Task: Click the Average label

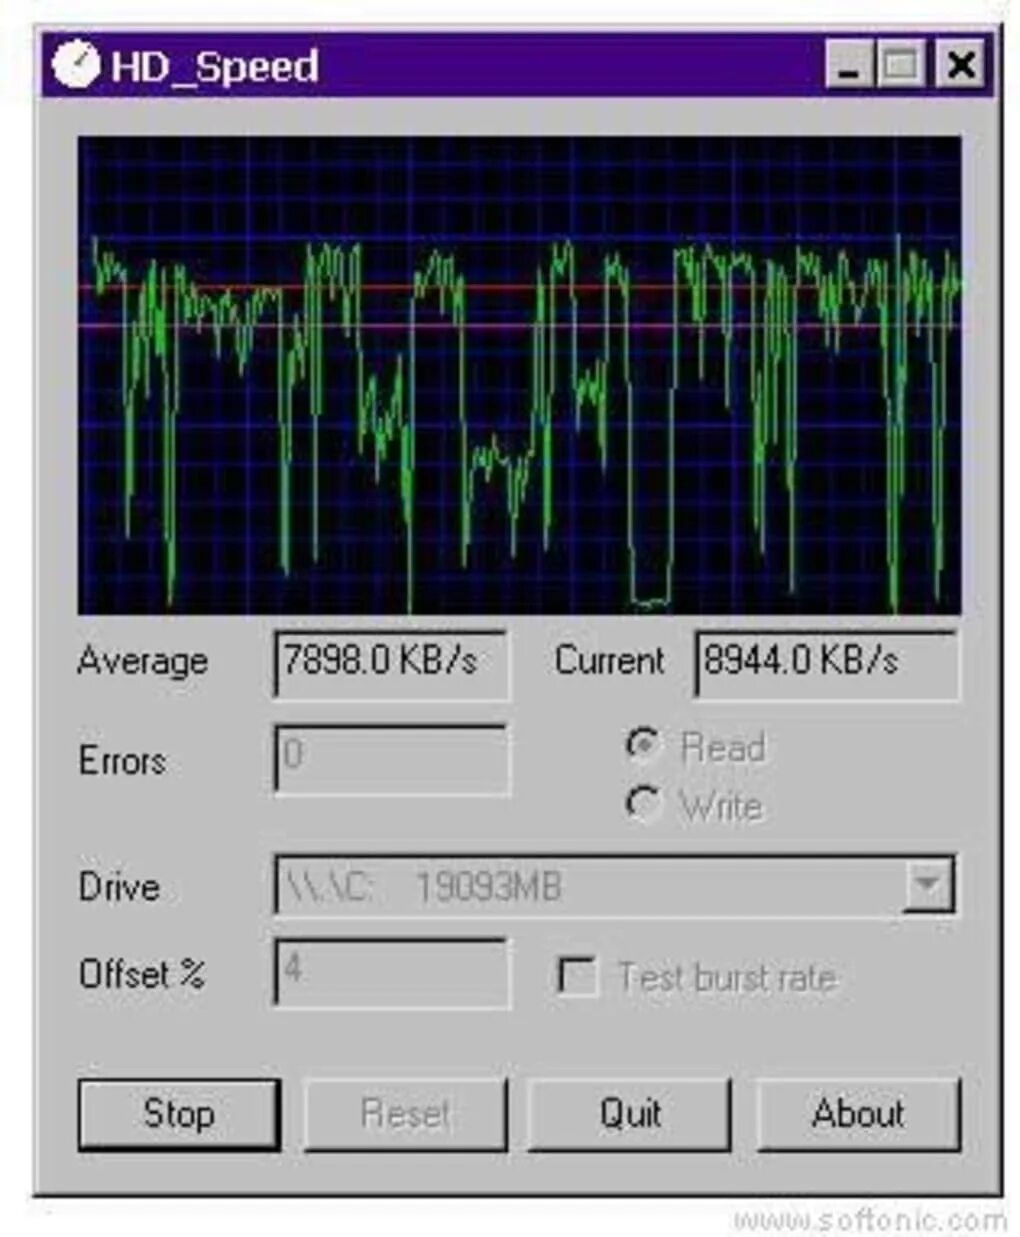Action: tap(143, 661)
